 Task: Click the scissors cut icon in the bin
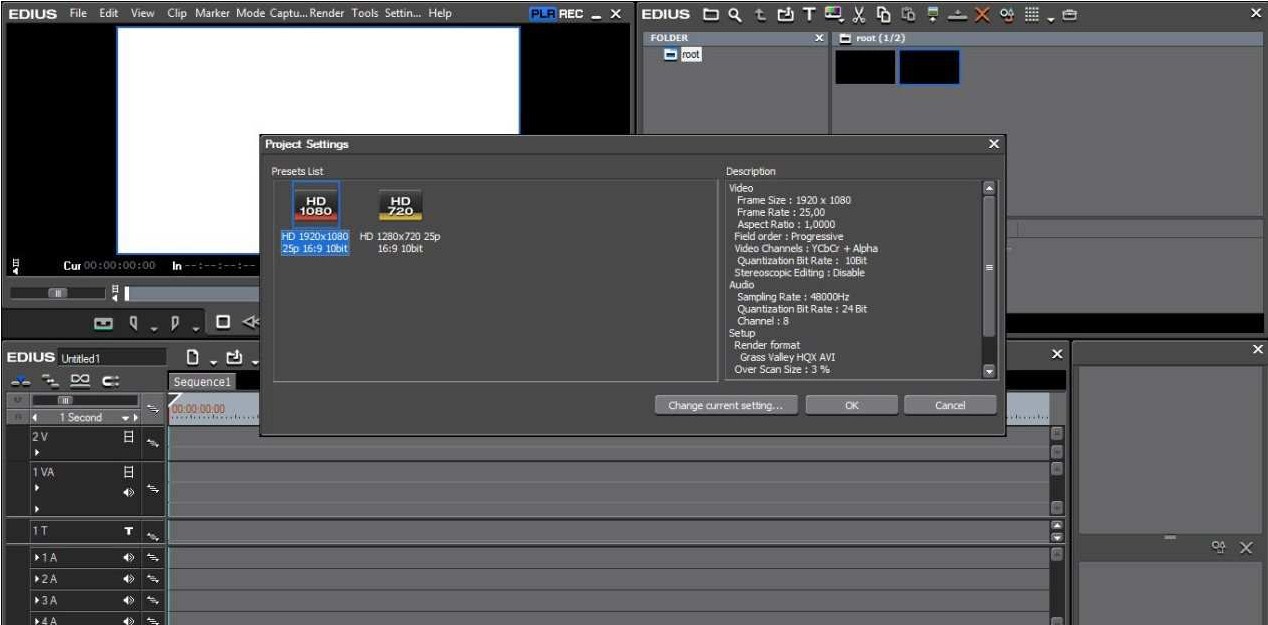[858, 14]
